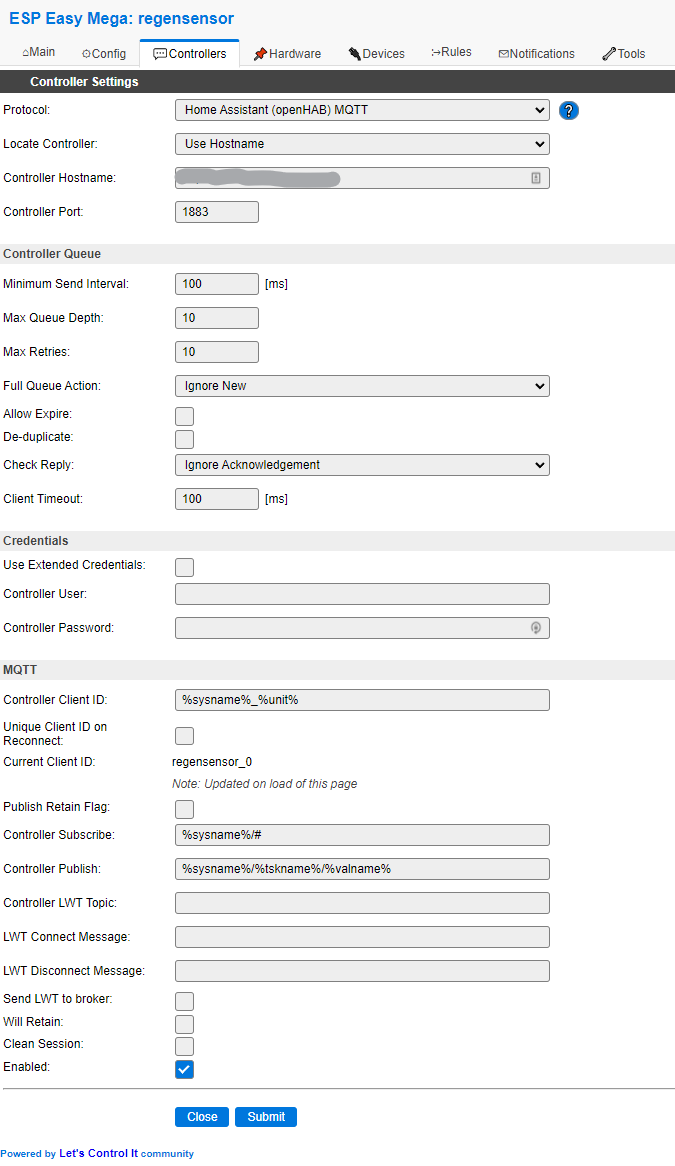Image resolution: width=675 pixels, height=1166 pixels.
Task: Open the Rules tab
Action: 451,53
